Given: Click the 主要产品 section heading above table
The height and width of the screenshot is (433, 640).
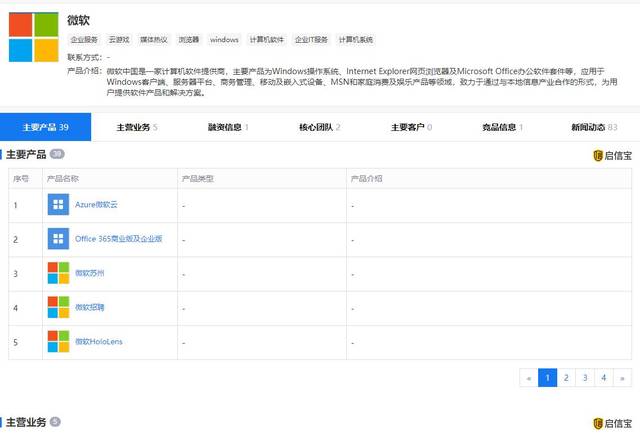Looking at the screenshot, I should pos(26,154).
